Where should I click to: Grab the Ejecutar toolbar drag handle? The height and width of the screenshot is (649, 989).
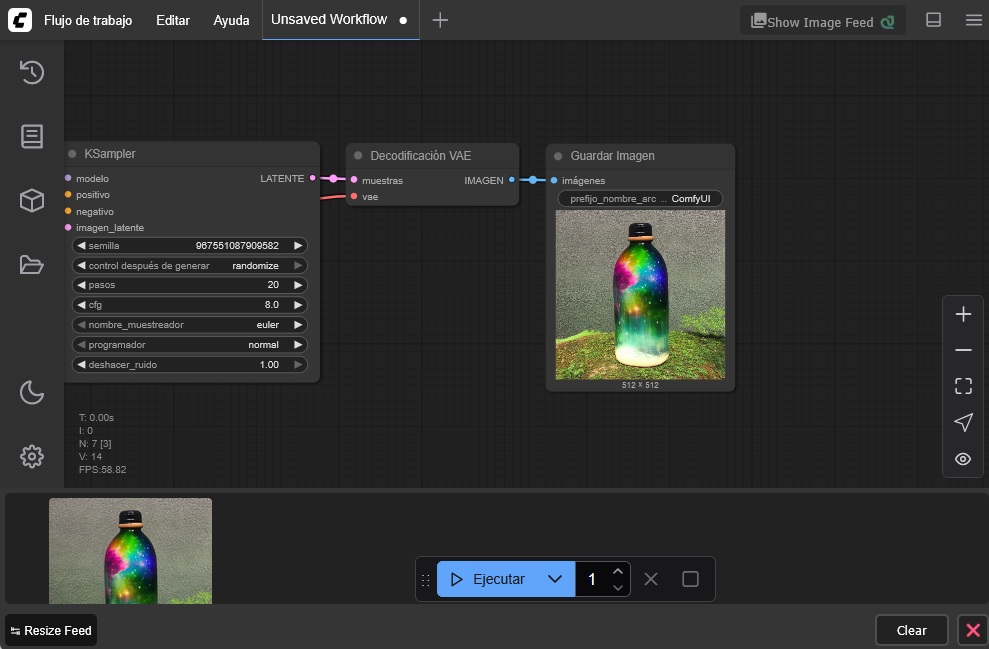(426, 580)
